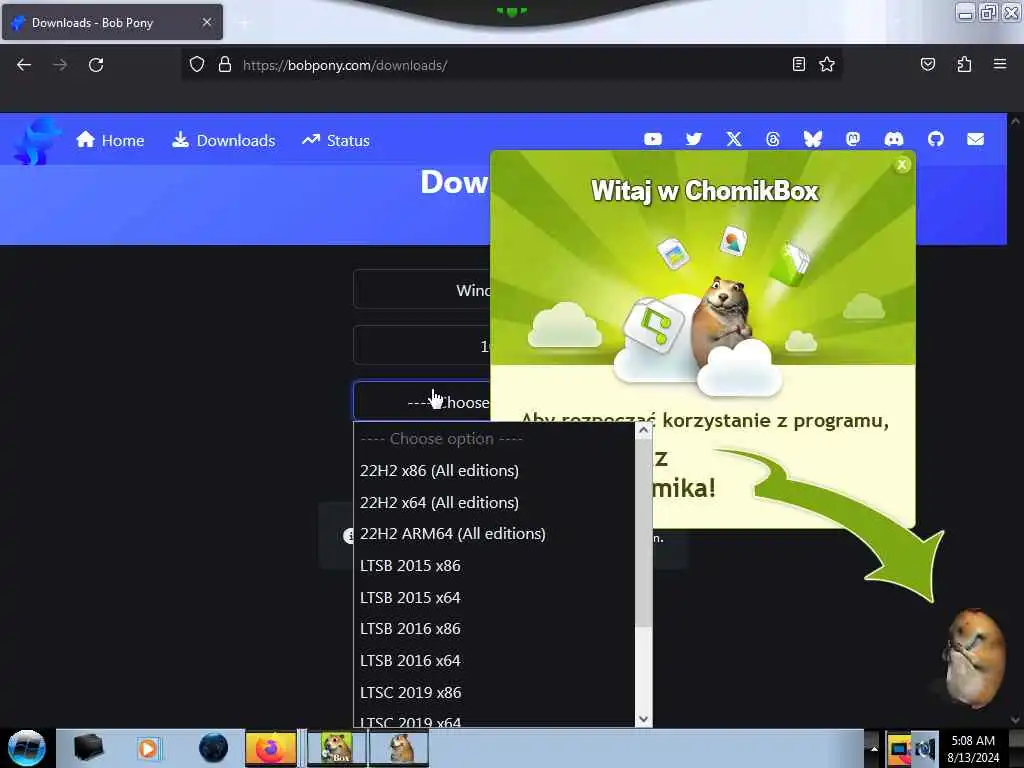Open the Status navigation item
The width and height of the screenshot is (1024, 768).
(336, 140)
